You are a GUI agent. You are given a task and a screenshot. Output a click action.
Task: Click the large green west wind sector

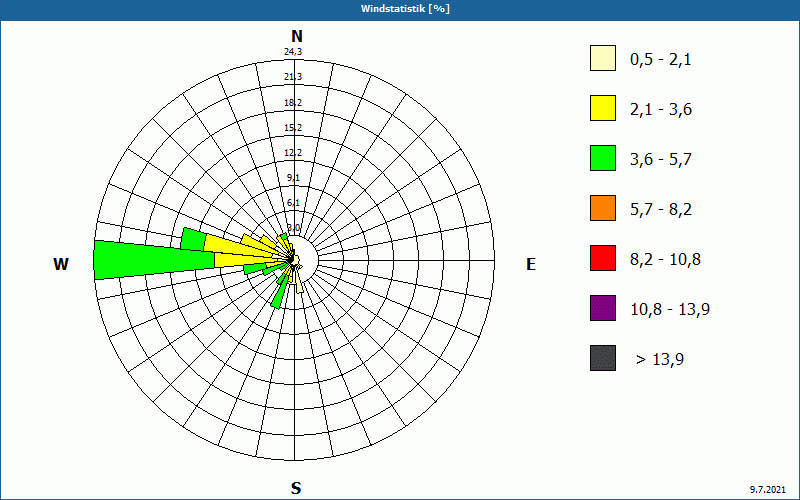click(x=153, y=260)
